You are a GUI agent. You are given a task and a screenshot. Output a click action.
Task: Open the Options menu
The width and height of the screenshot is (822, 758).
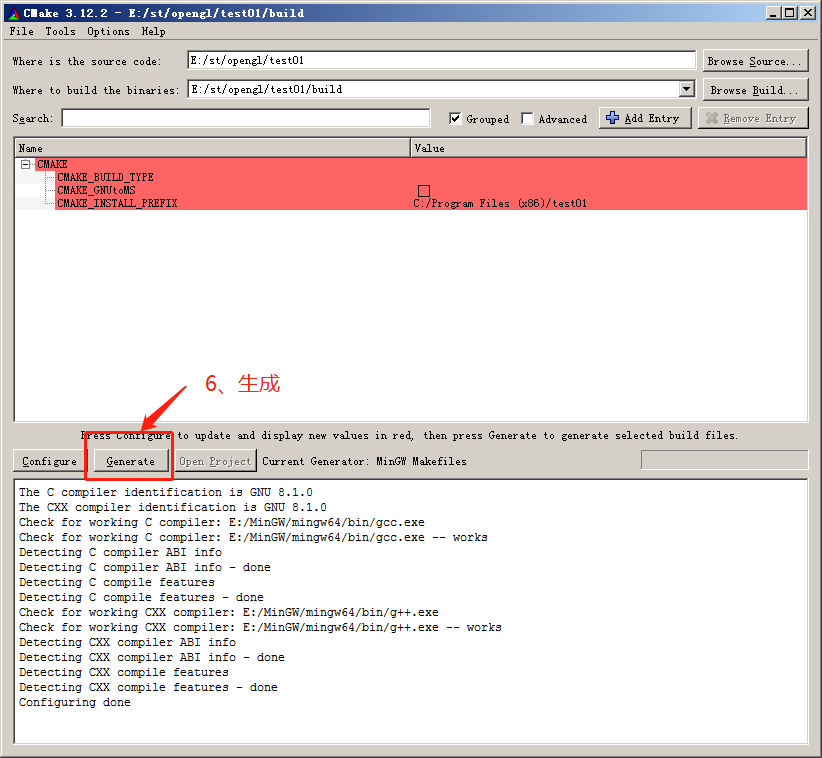(x=108, y=31)
